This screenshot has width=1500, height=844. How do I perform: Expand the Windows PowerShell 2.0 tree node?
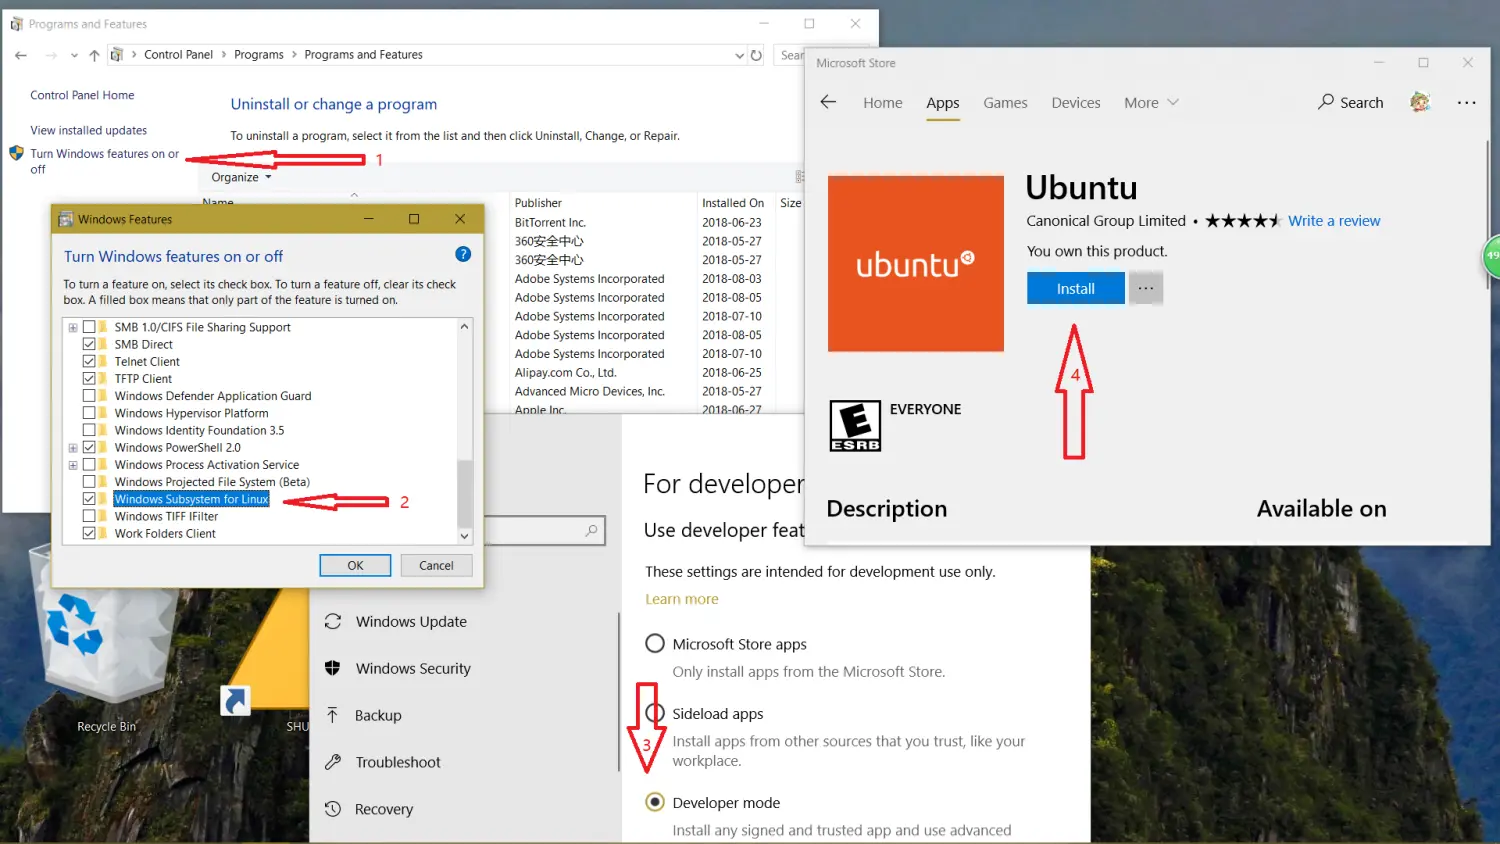click(x=73, y=447)
